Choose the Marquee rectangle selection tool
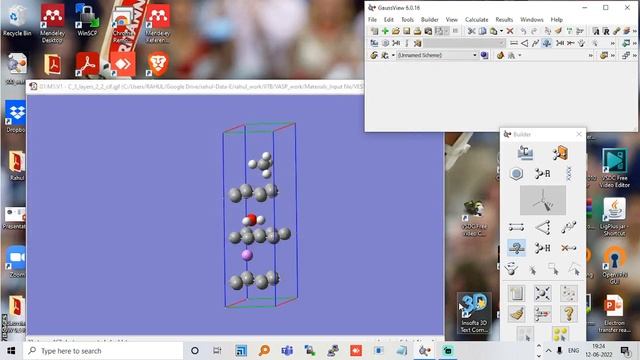 click(553, 269)
